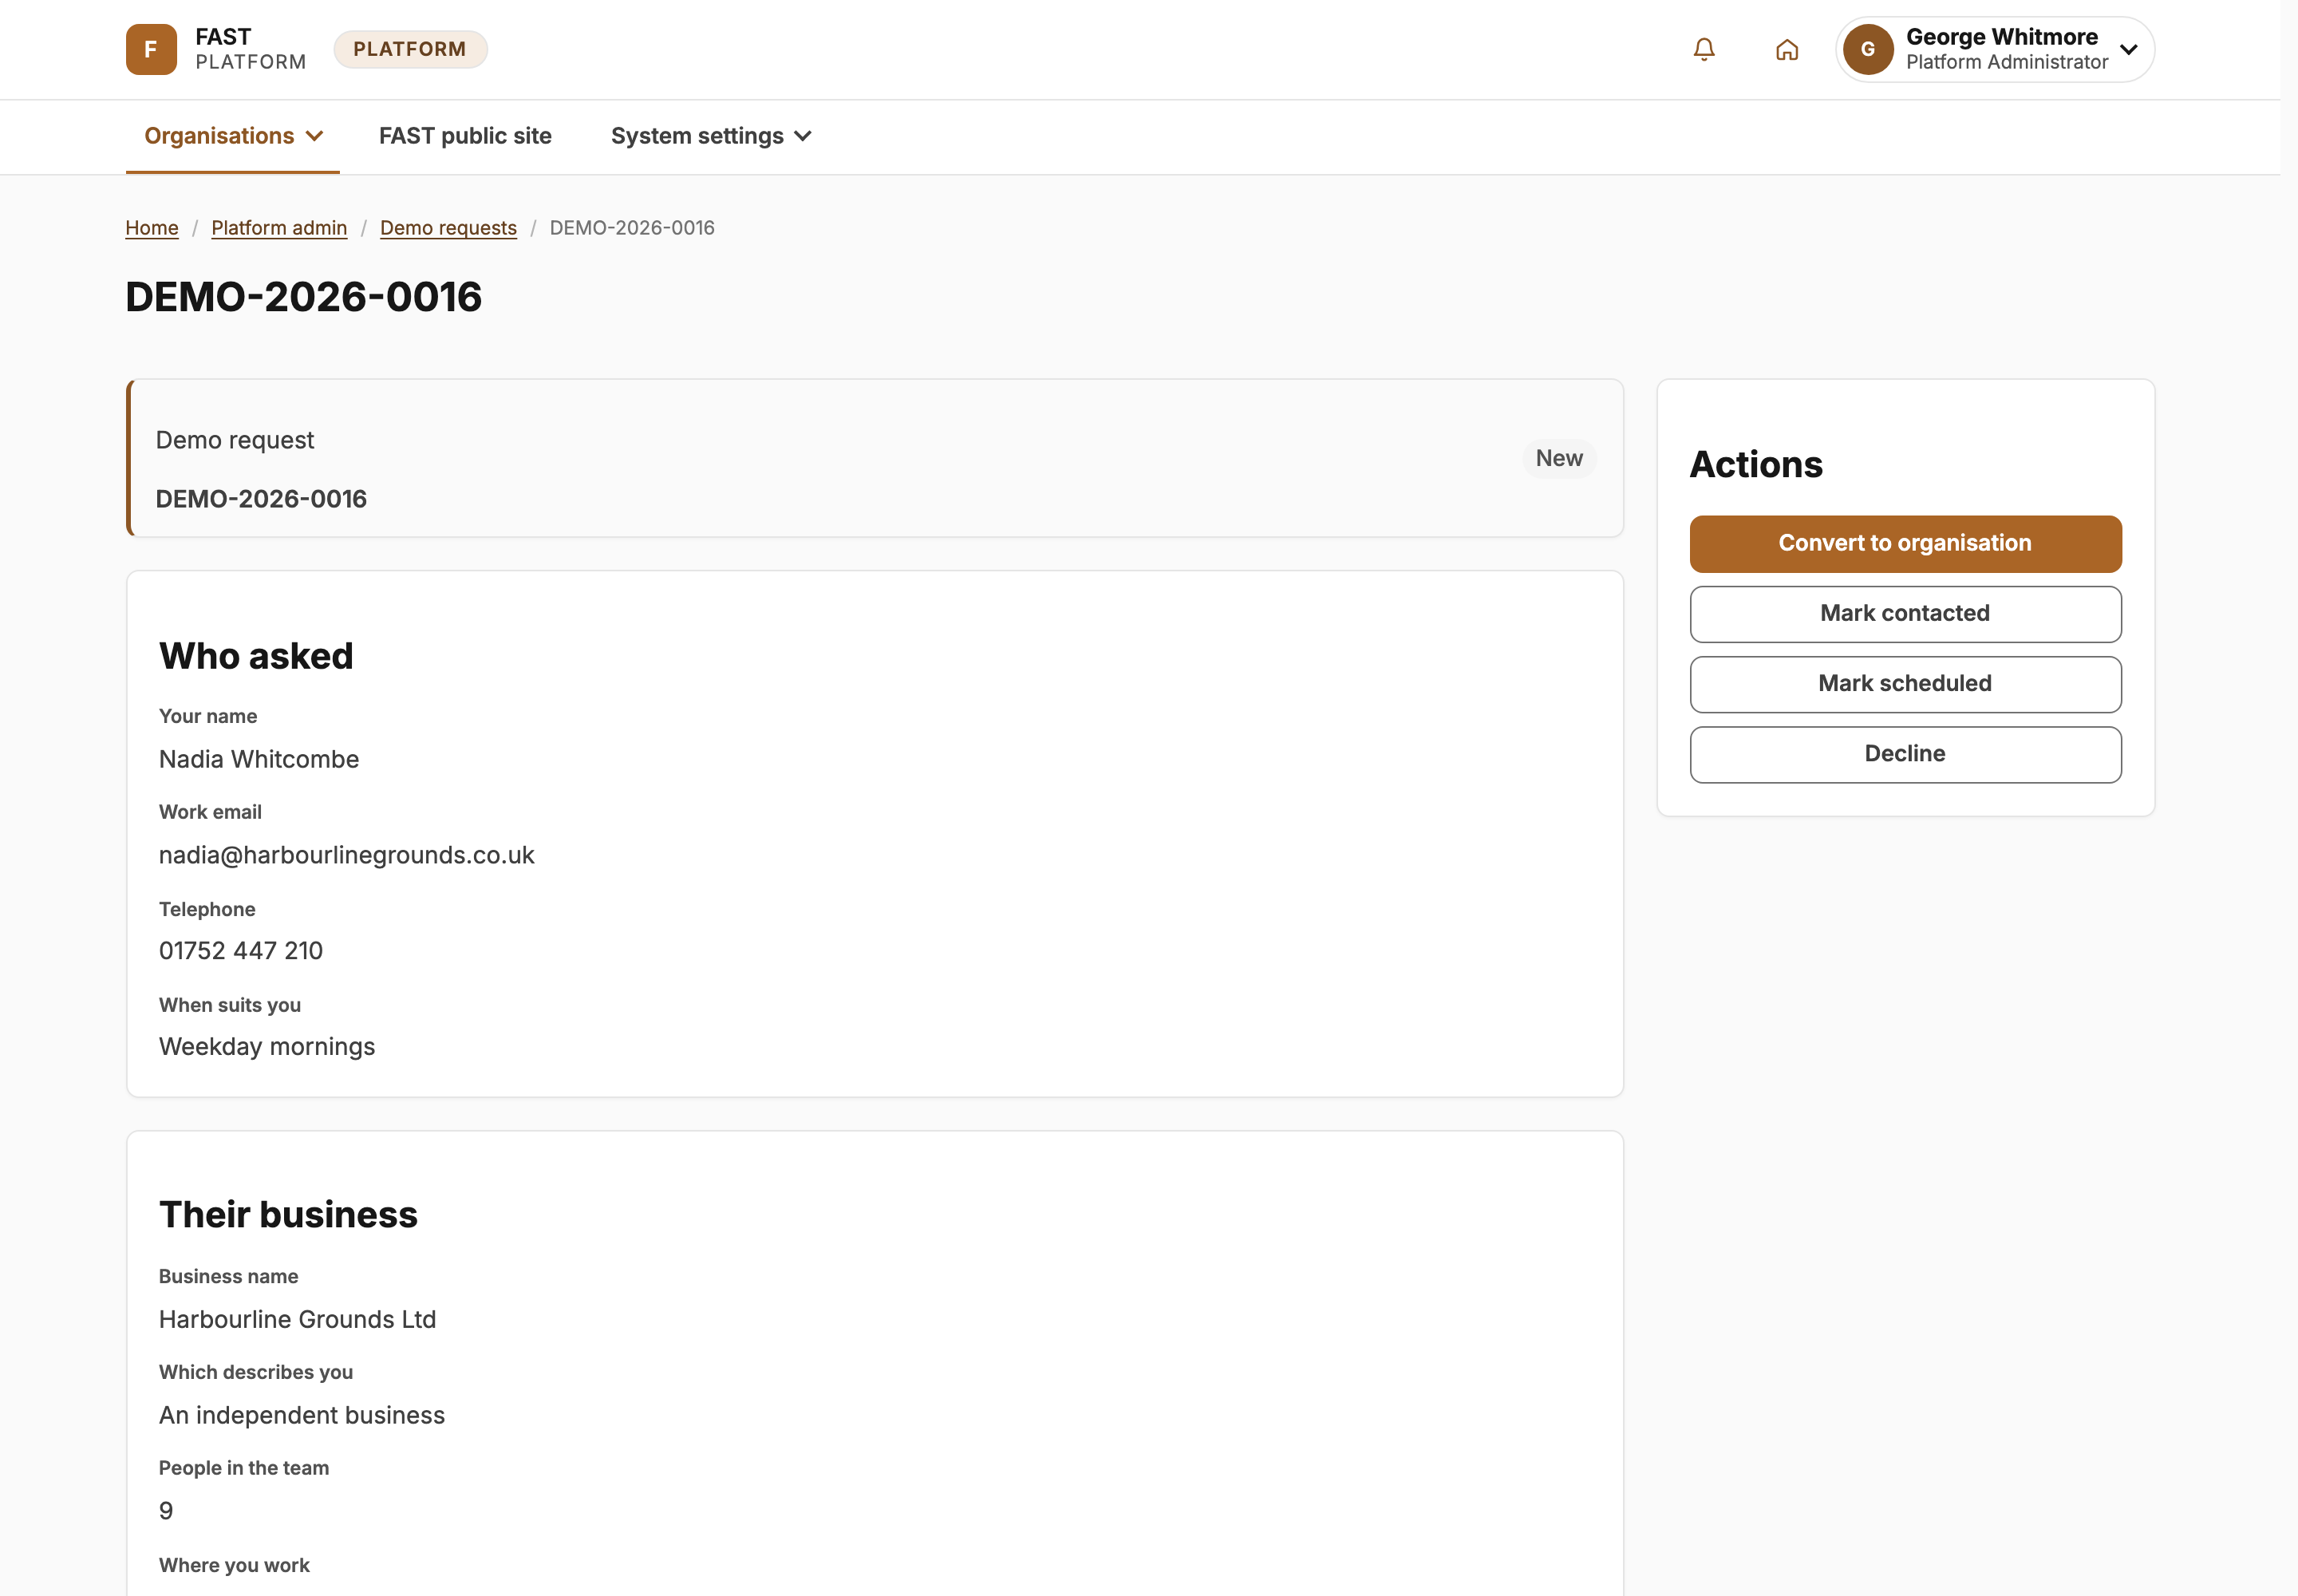
Task: Convert this request to an organisation
Action: click(1905, 543)
